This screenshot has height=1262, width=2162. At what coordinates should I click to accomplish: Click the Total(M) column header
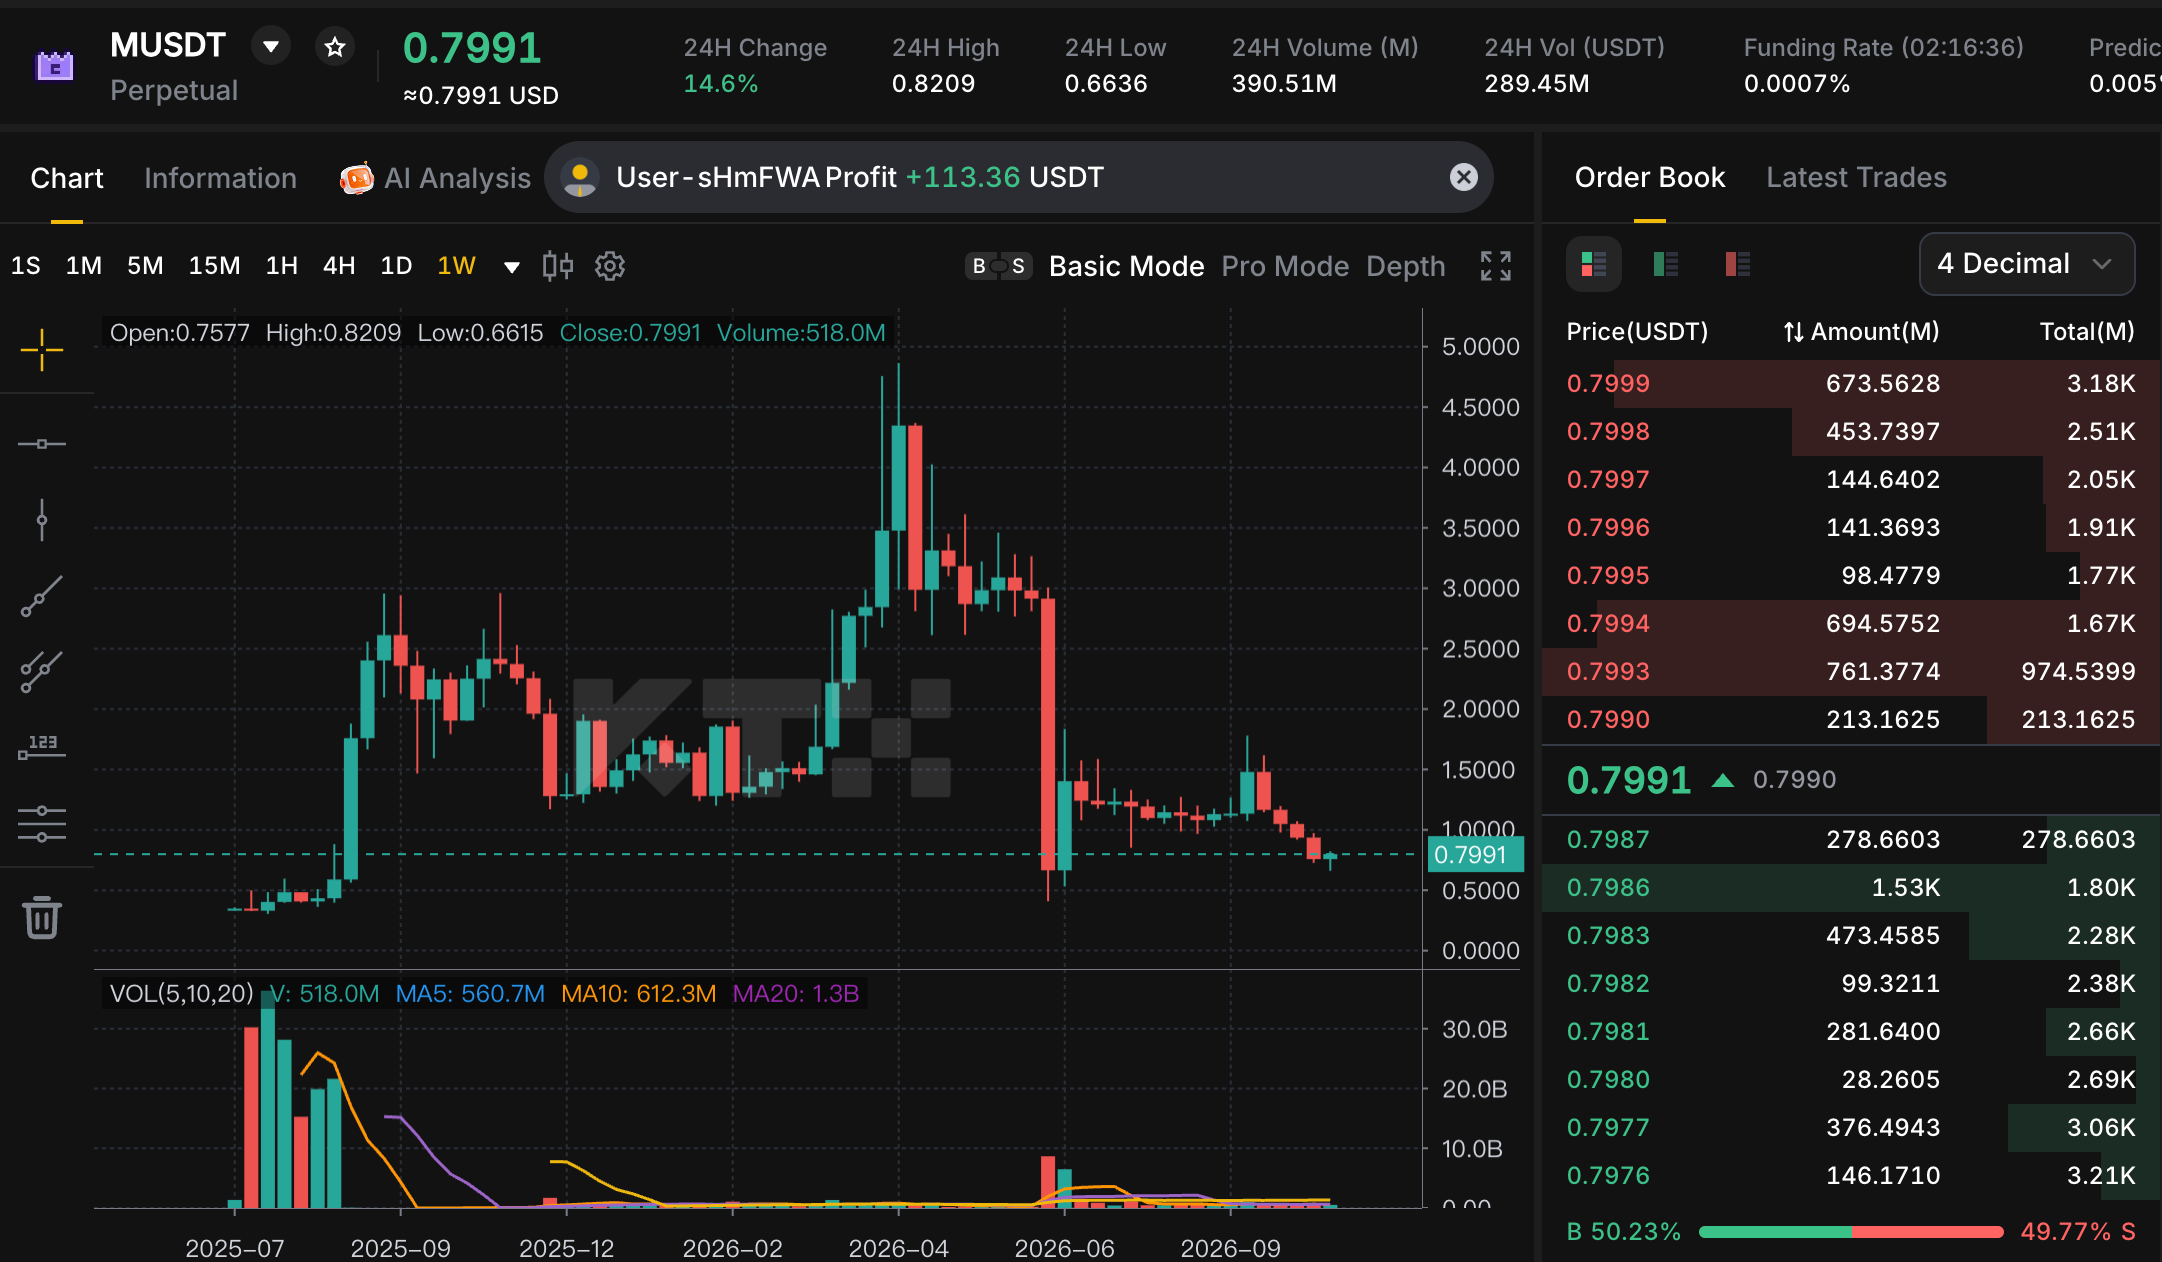pos(2087,331)
